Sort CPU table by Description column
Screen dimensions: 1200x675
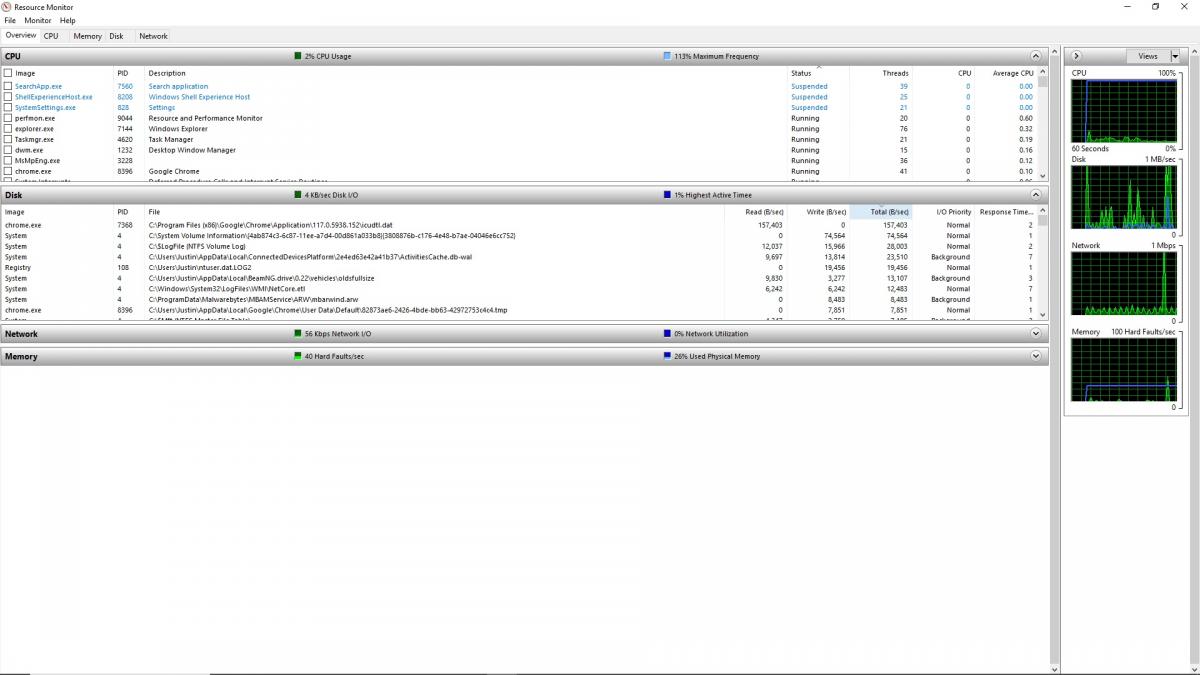coord(467,73)
